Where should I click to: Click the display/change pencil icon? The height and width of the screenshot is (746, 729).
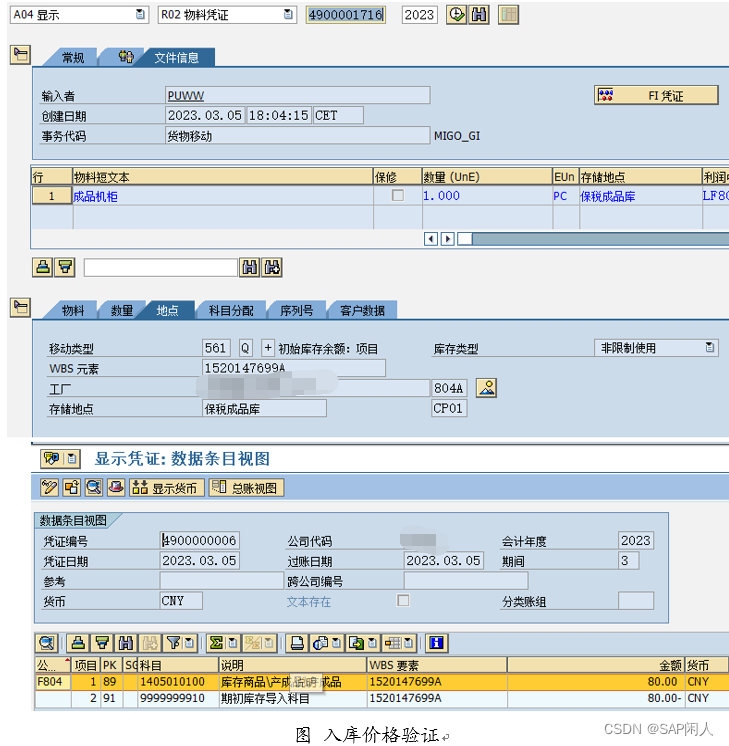(49, 488)
